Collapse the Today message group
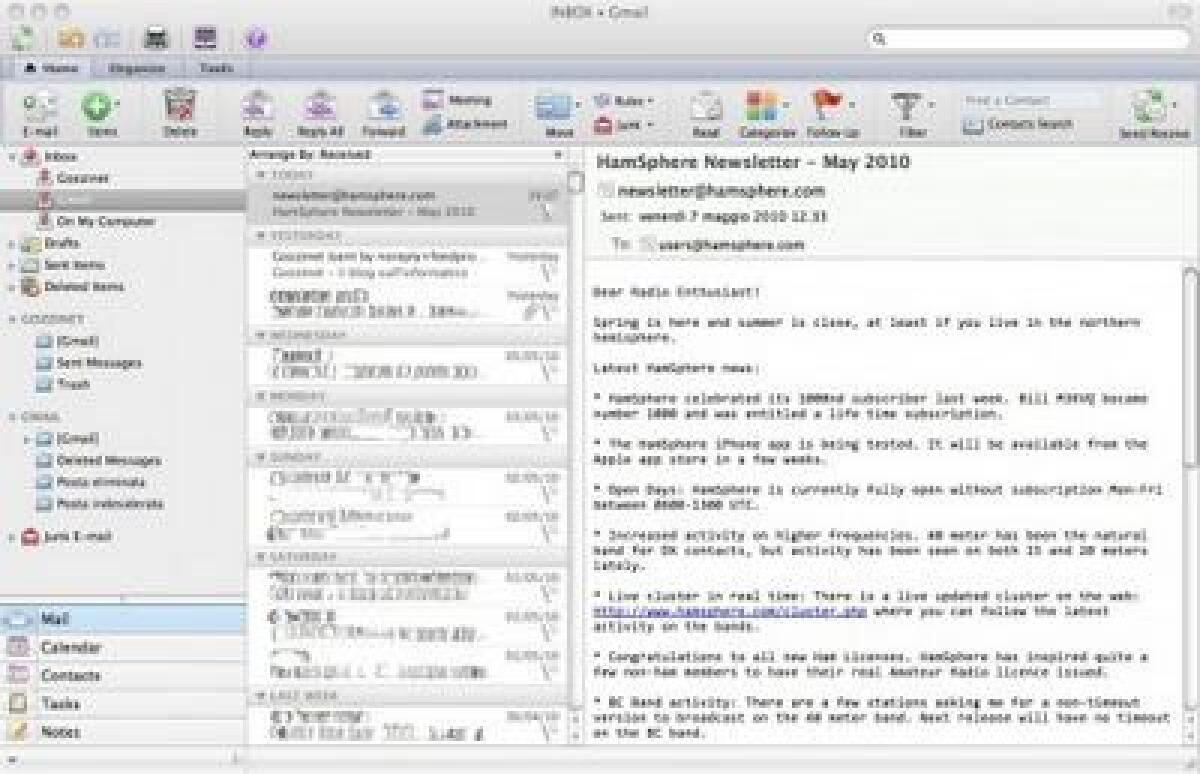Image resolution: width=1200 pixels, height=774 pixels. click(261, 175)
